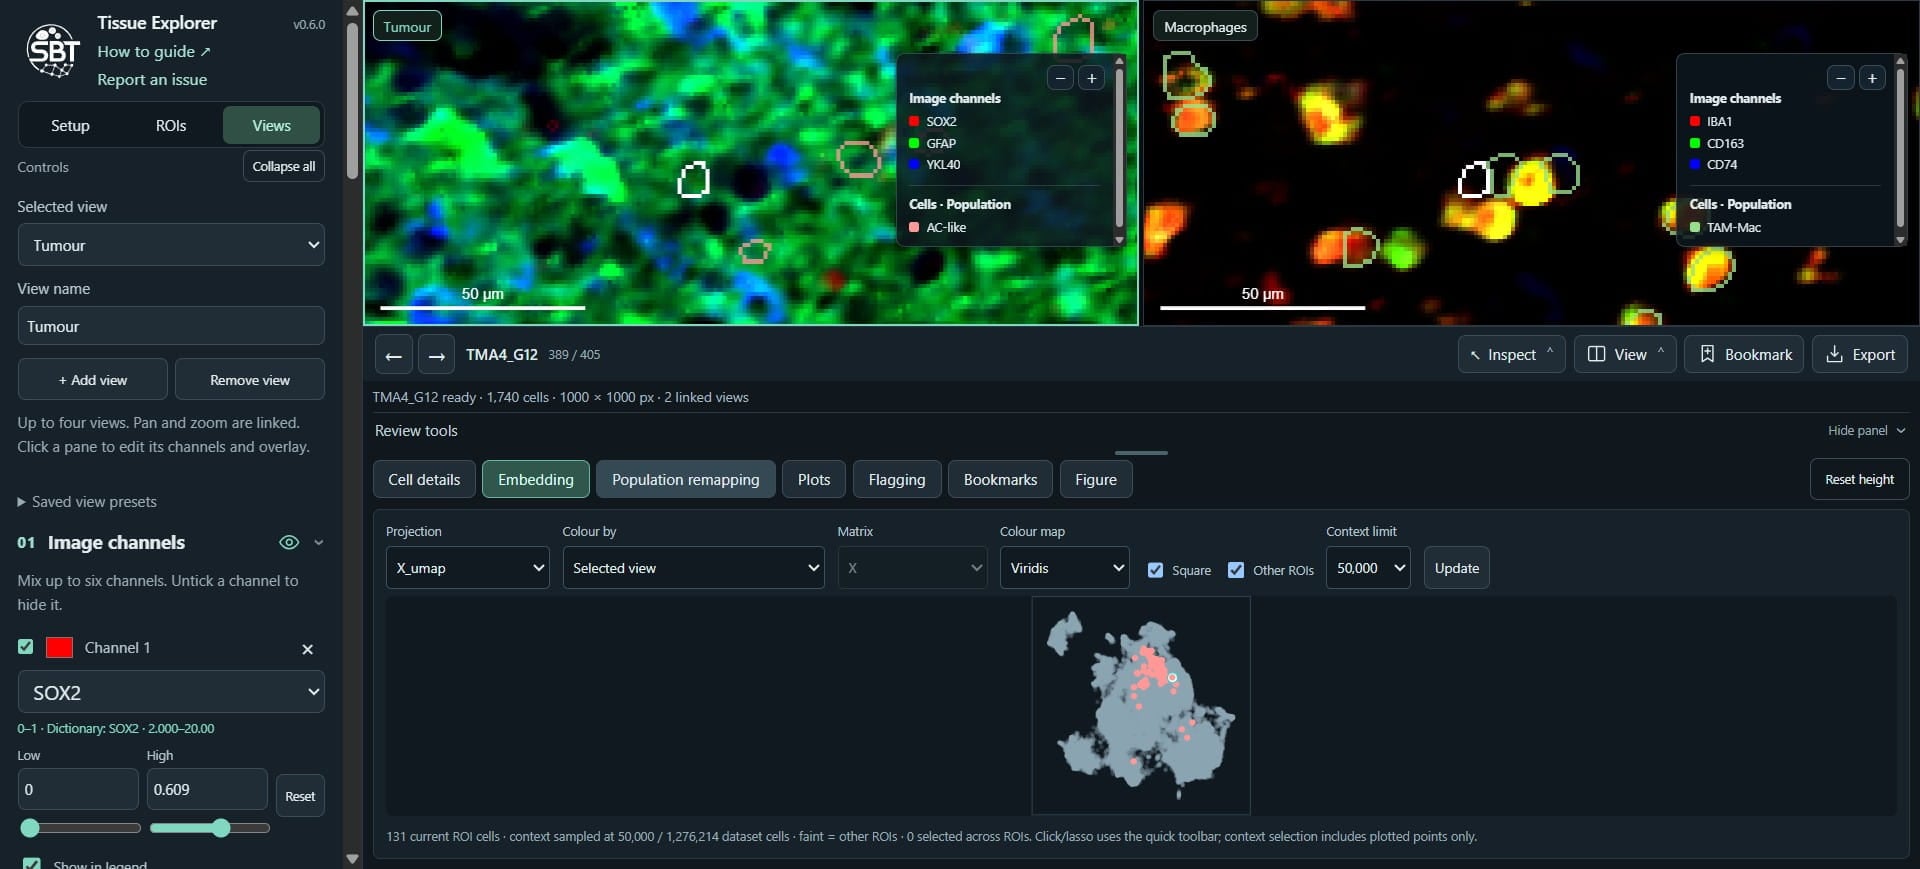Disable the Channel 1 checkbox

(x=26, y=647)
